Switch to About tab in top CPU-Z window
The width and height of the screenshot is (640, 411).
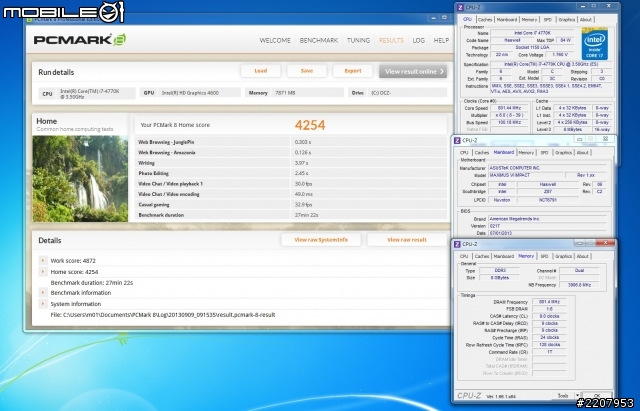coord(586,20)
